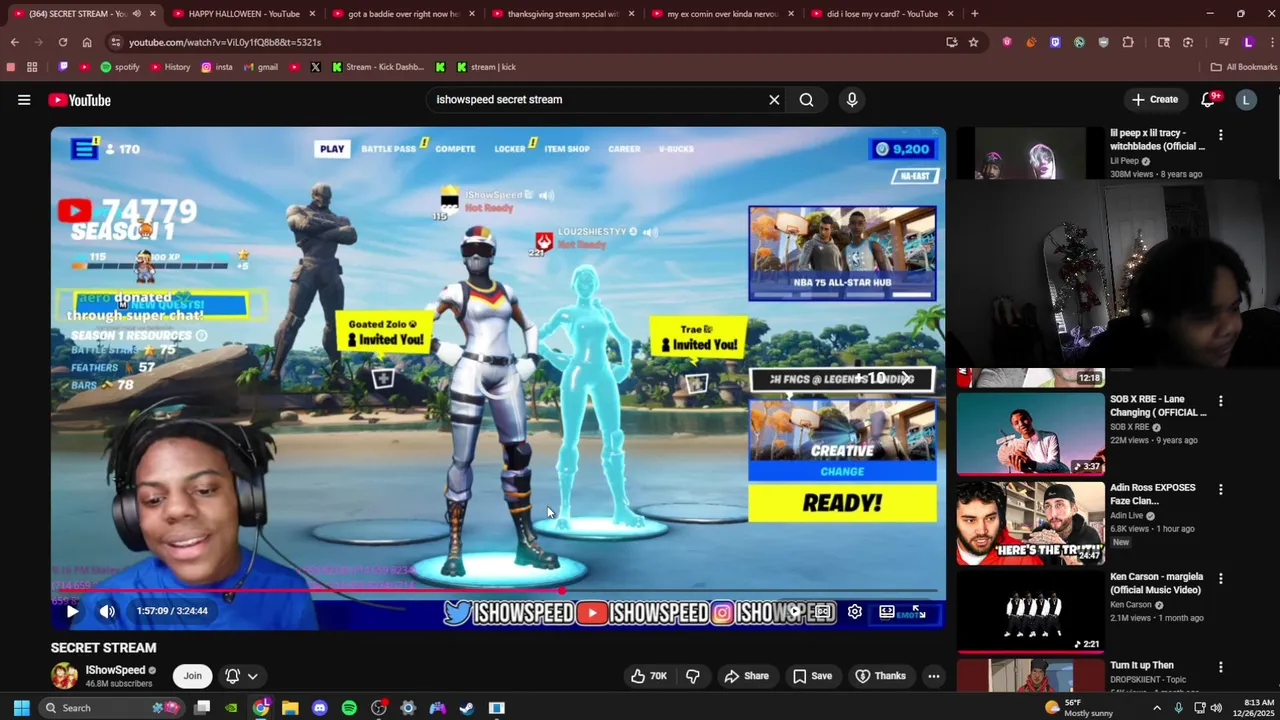Open options menu for Ken Carson margiela
The image size is (1280, 720).
[x=1220, y=579]
